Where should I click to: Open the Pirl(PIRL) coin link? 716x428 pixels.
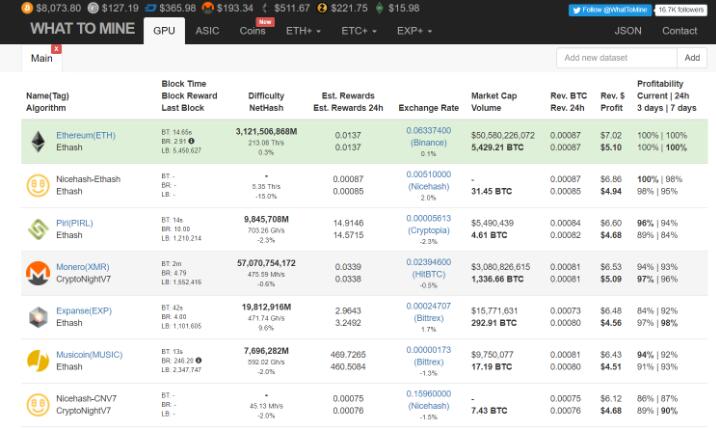click(x=74, y=223)
